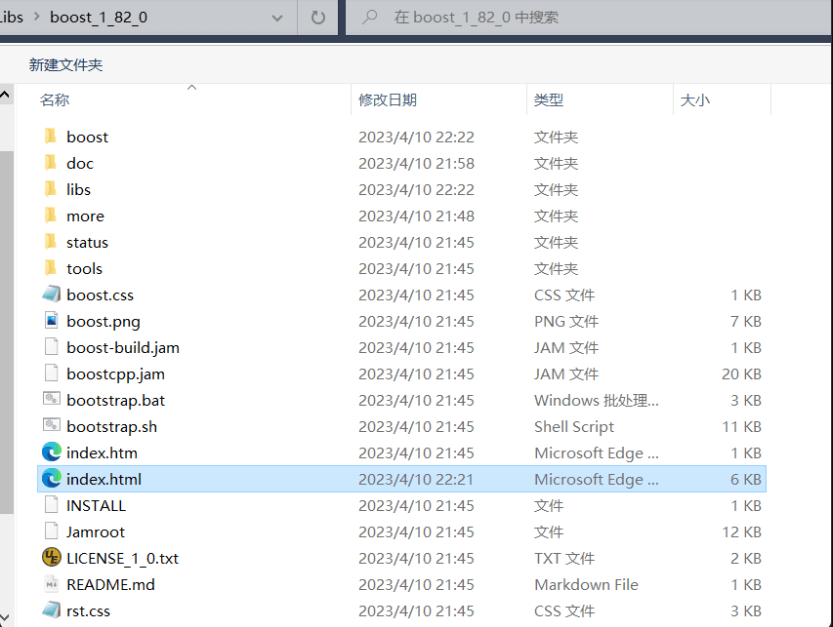
Task: Click the Edge icon for index.htm
Action: (52, 452)
